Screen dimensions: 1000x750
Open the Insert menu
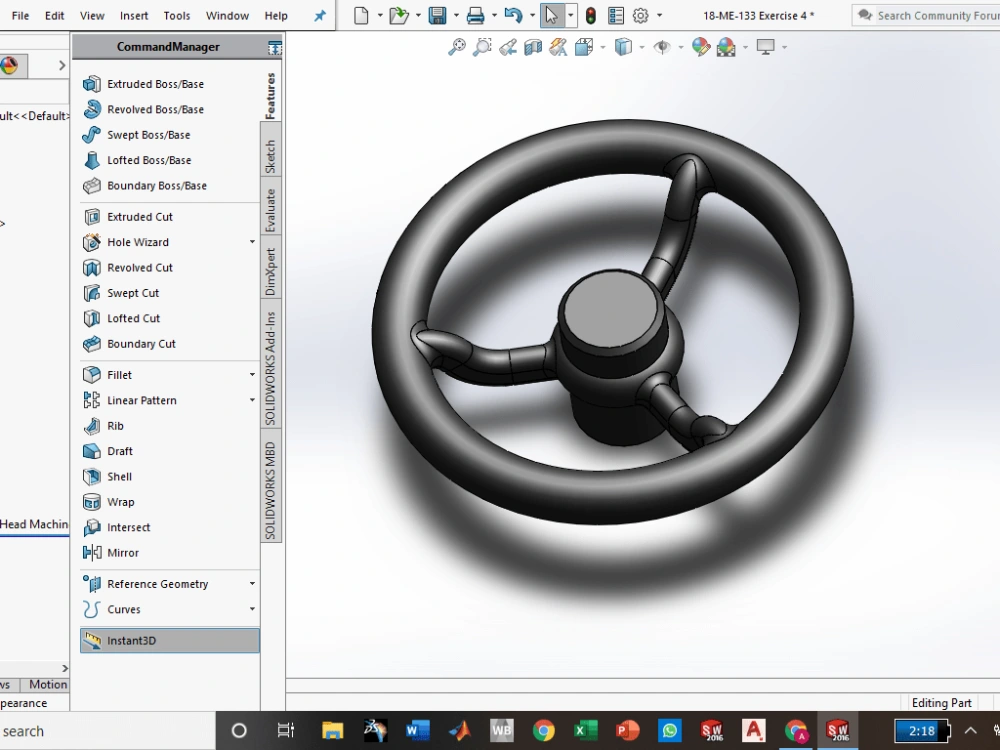[133, 15]
